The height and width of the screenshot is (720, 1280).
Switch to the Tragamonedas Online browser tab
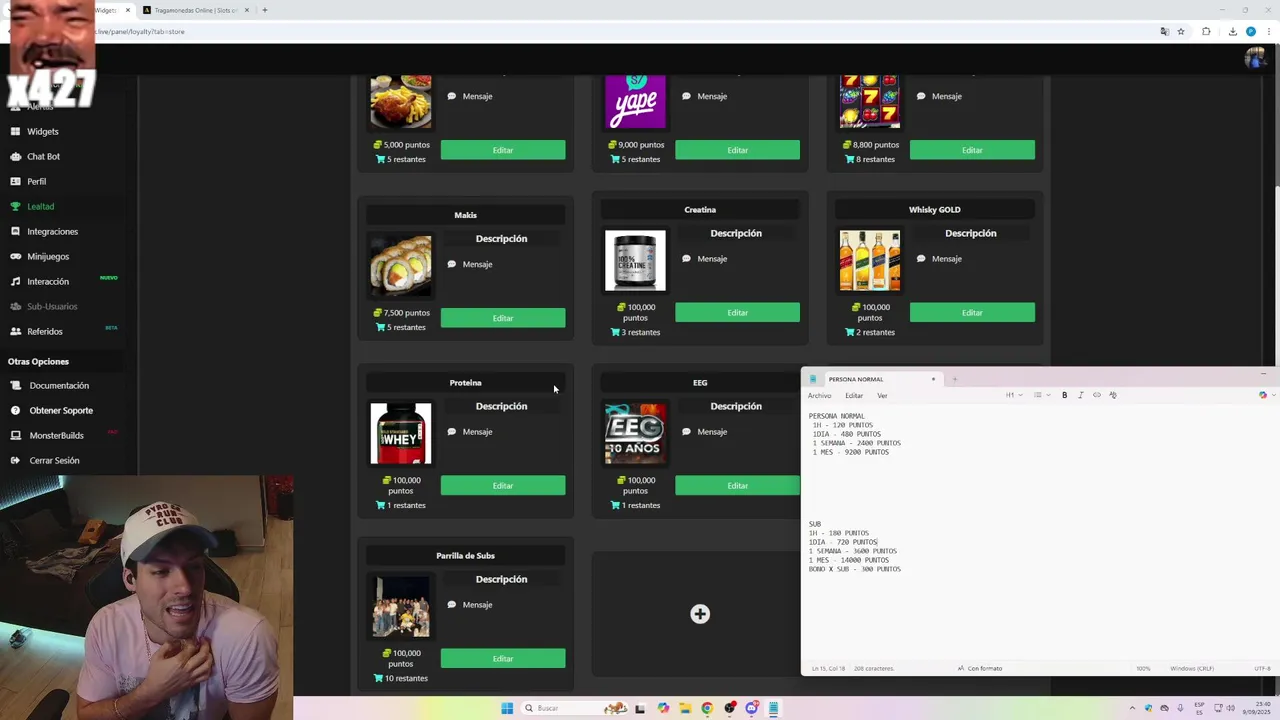[x=196, y=10]
